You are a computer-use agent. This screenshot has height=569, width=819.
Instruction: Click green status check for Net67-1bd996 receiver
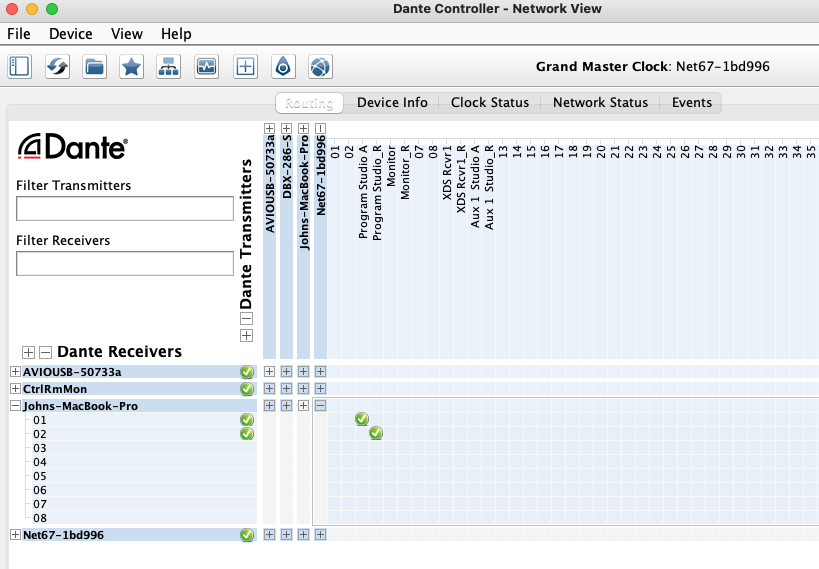click(x=247, y=535)
